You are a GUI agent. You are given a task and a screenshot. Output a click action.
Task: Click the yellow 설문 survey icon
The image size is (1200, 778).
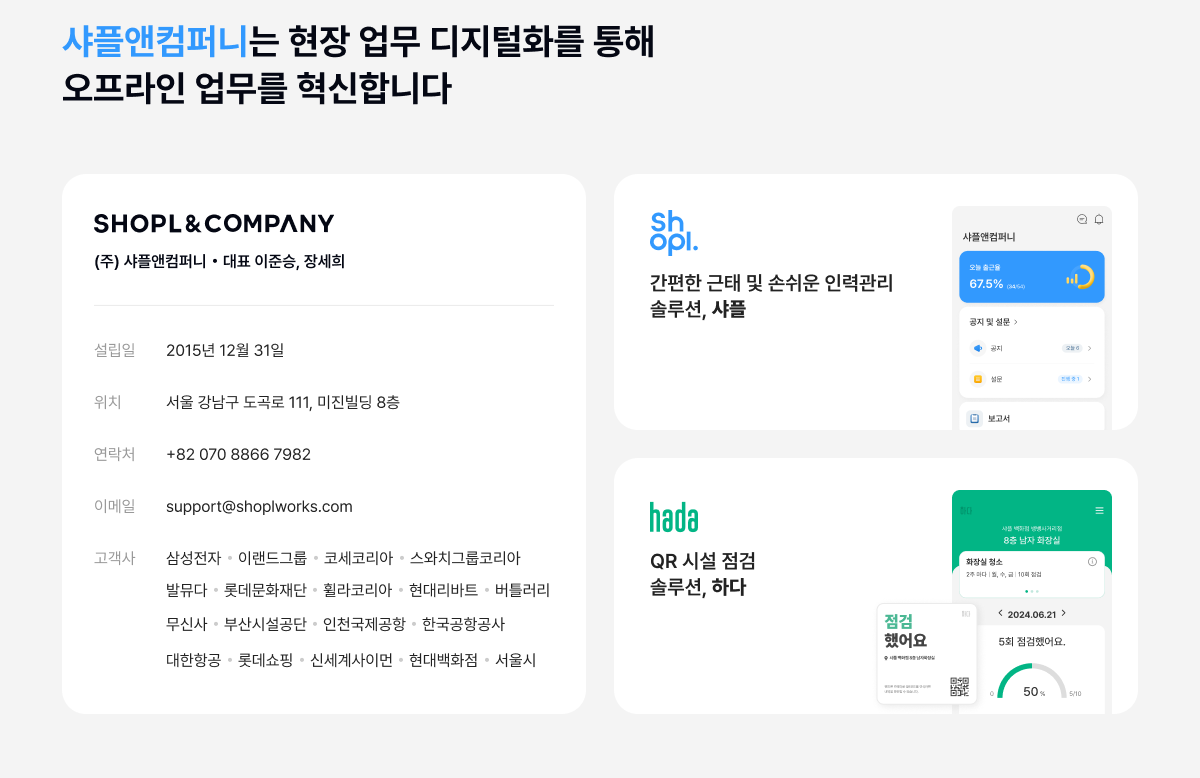tap(978, 380)
